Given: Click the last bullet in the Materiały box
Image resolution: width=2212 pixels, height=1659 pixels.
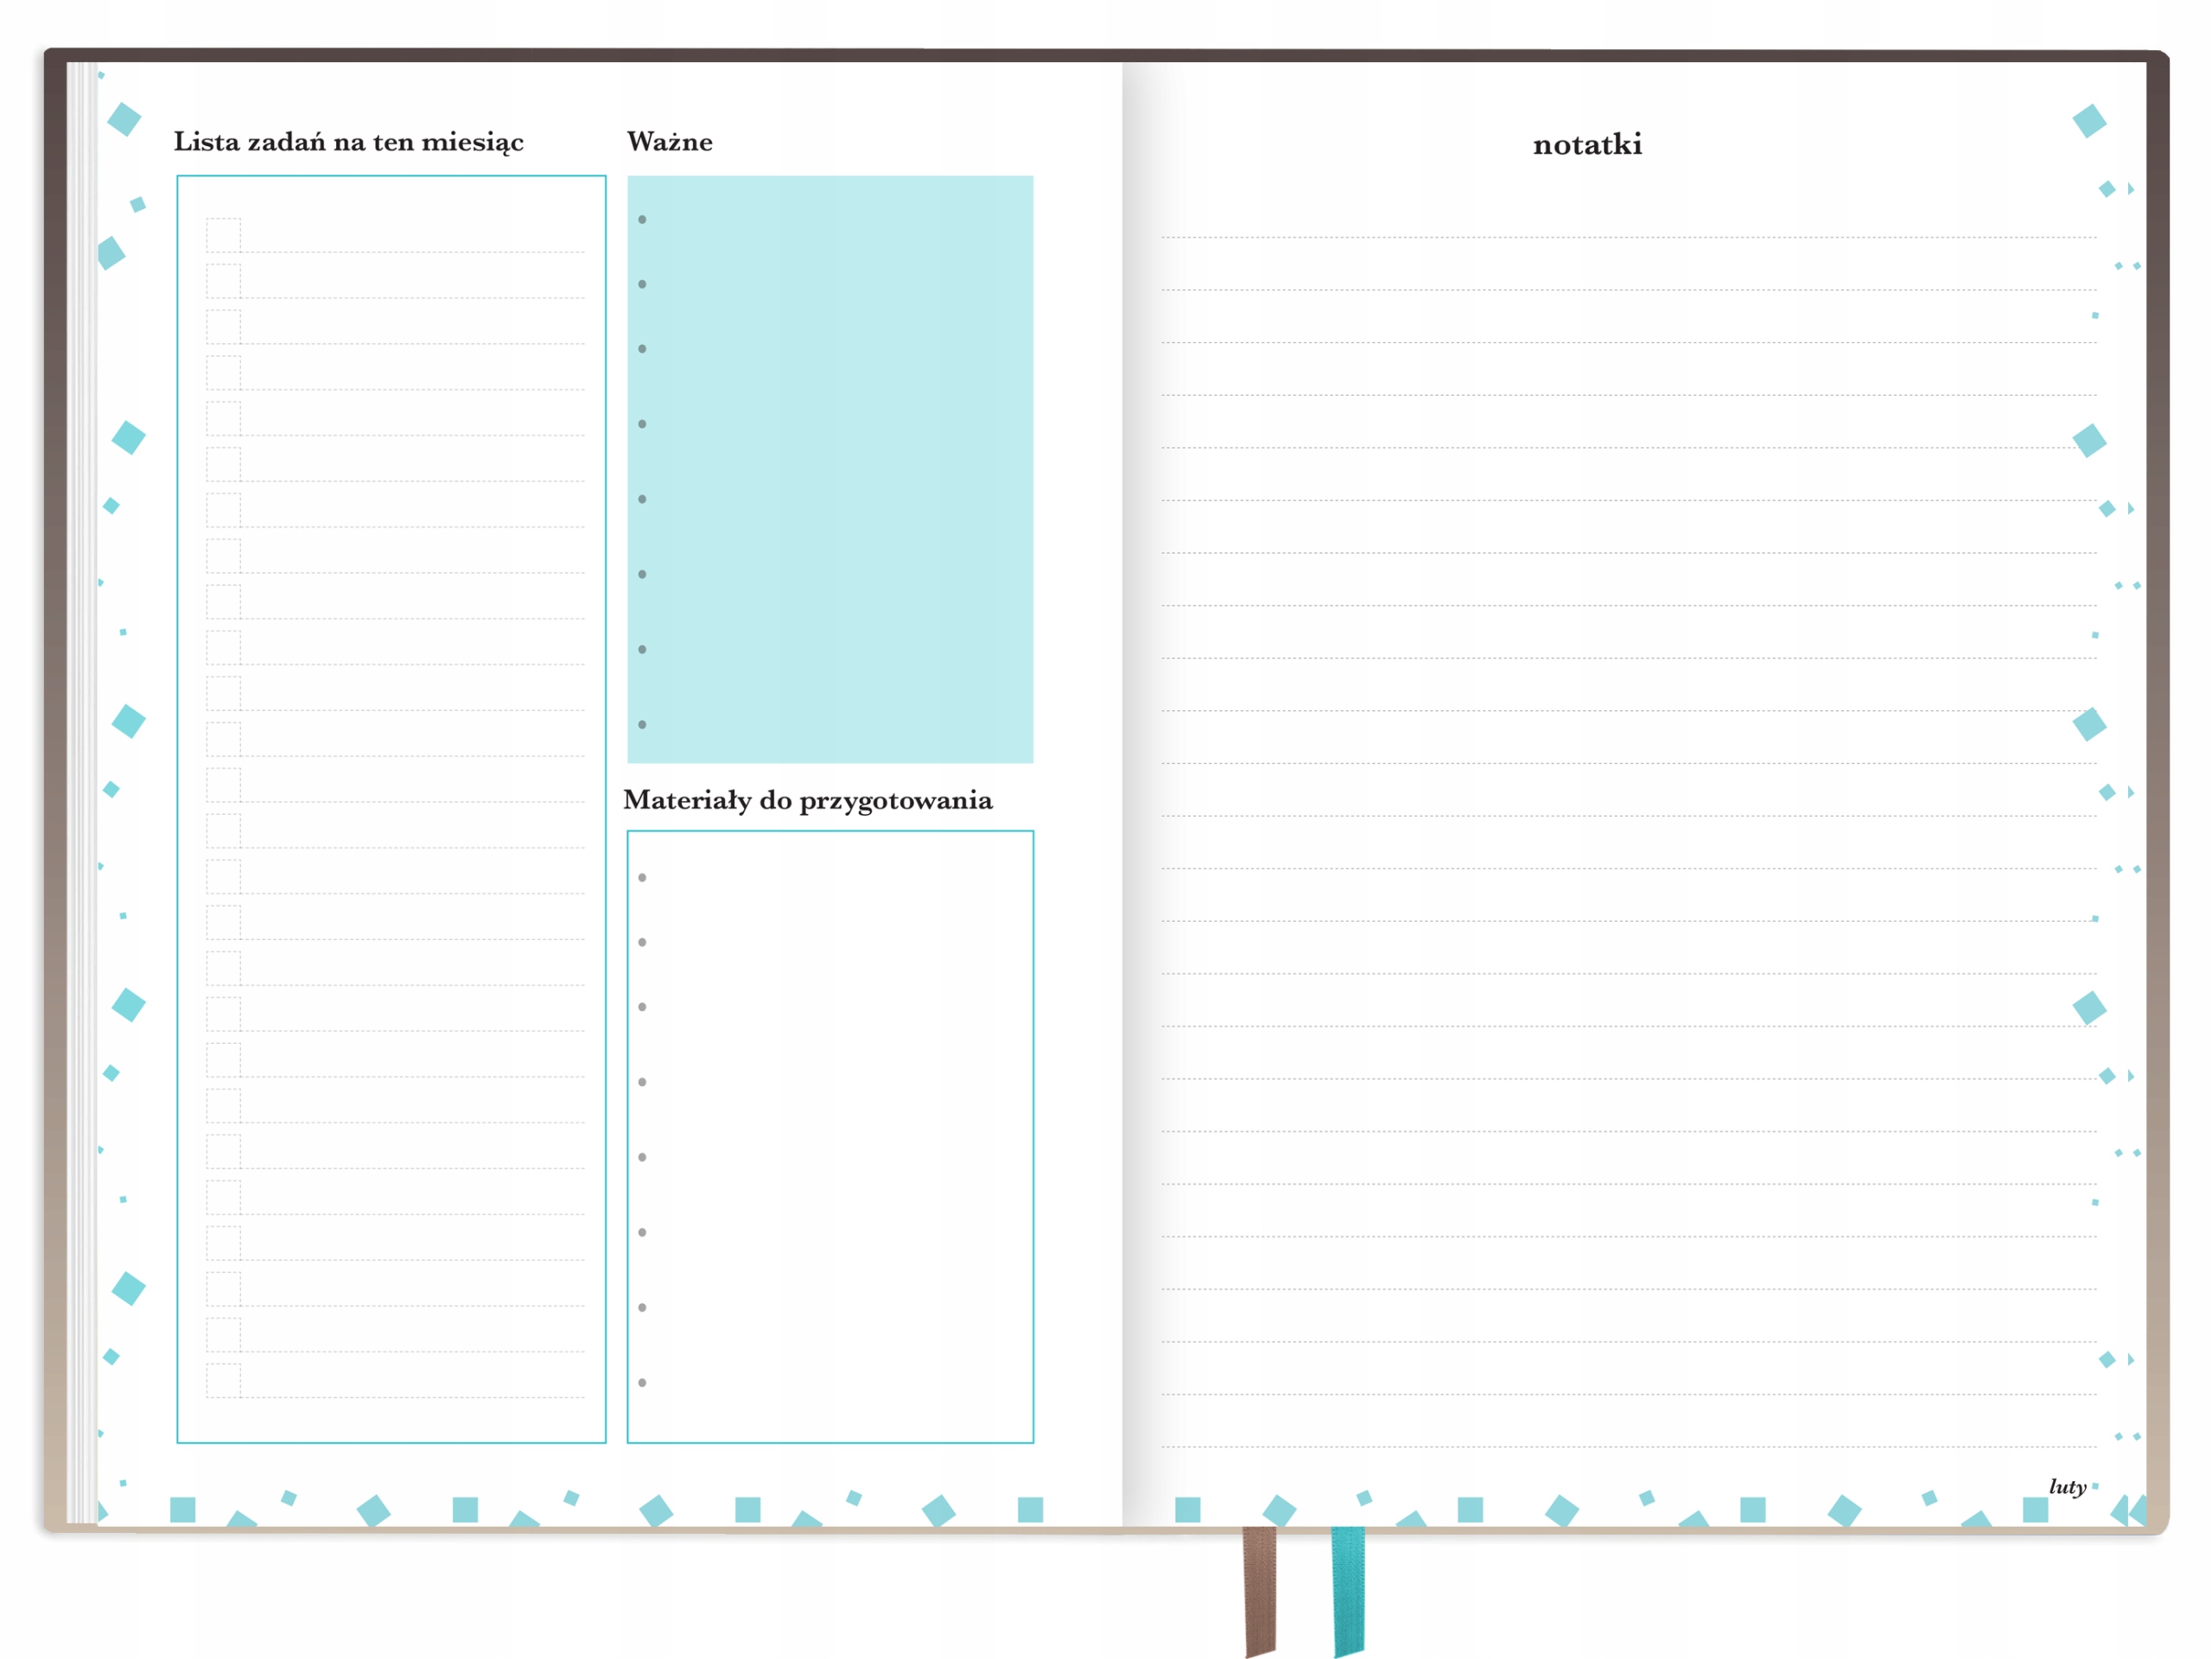Looking at the screenshot, I should [x=642, y=1382].
